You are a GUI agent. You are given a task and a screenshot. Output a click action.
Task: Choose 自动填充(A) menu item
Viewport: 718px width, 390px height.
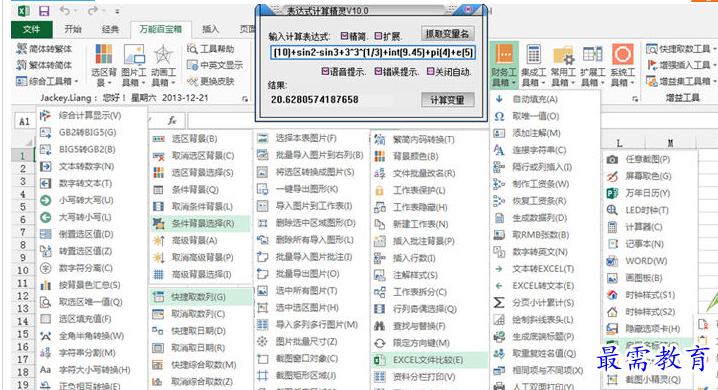tap(526, 99)
